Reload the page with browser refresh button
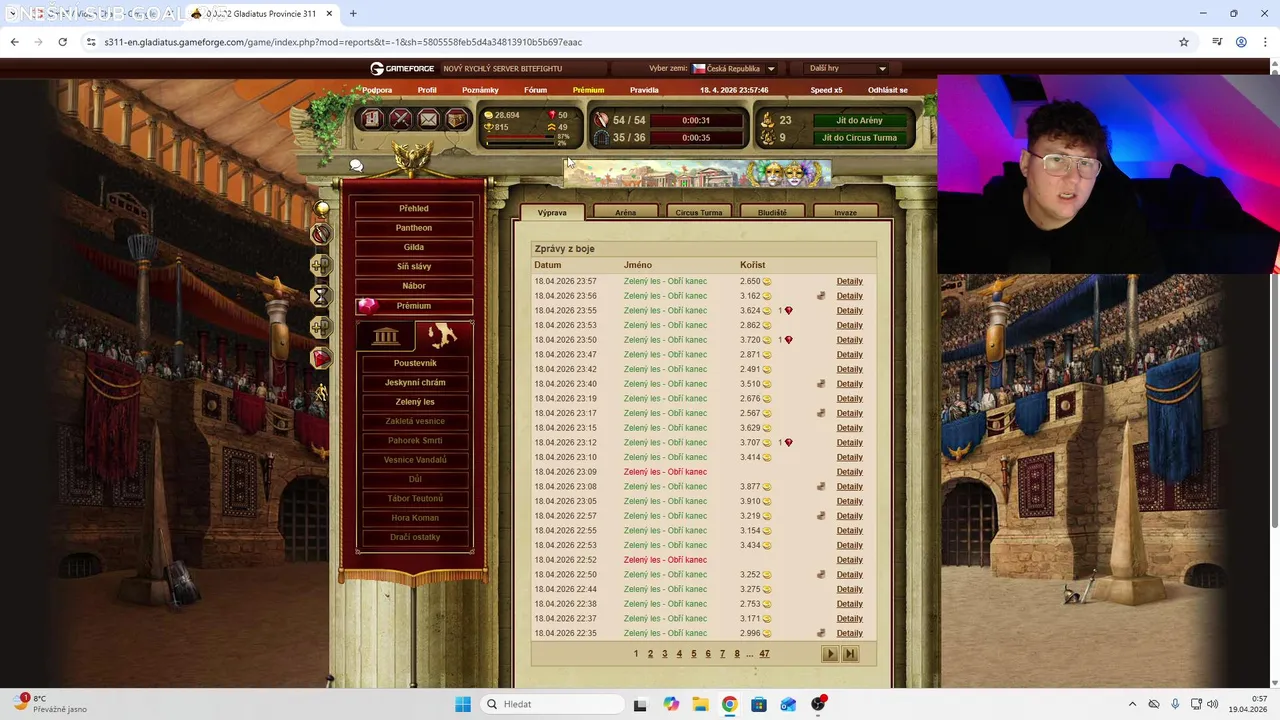Image resolution: width=1280 pixels, height=720 pixels. tap(62, 42)
